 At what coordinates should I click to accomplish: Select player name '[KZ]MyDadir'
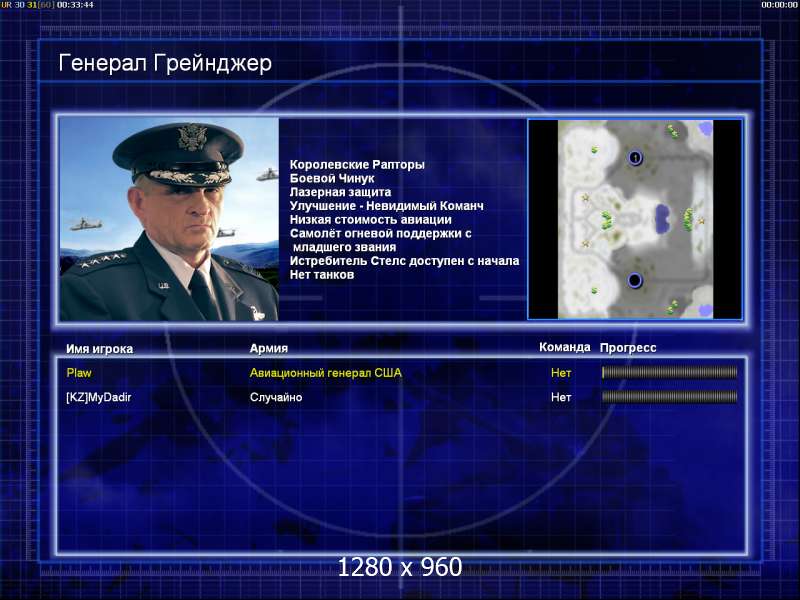tap(98, 397)
